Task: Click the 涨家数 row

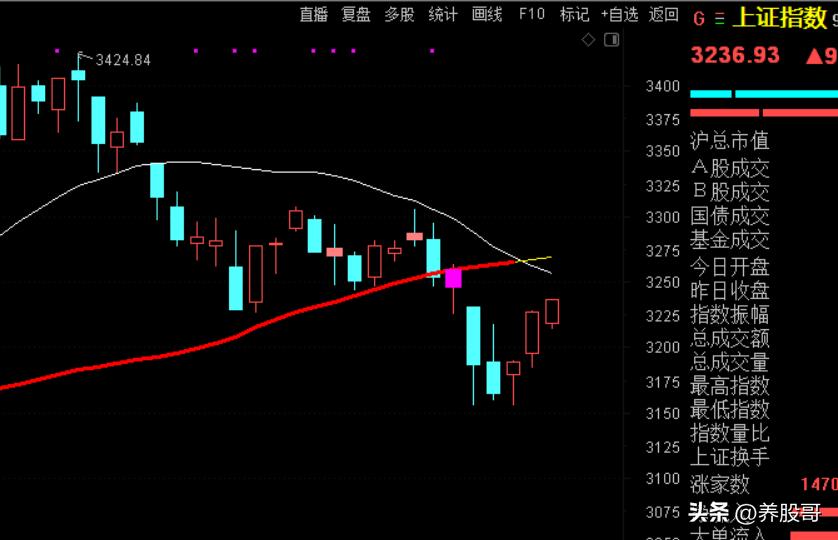Action: pyautogui.click(x=764, y=484)
